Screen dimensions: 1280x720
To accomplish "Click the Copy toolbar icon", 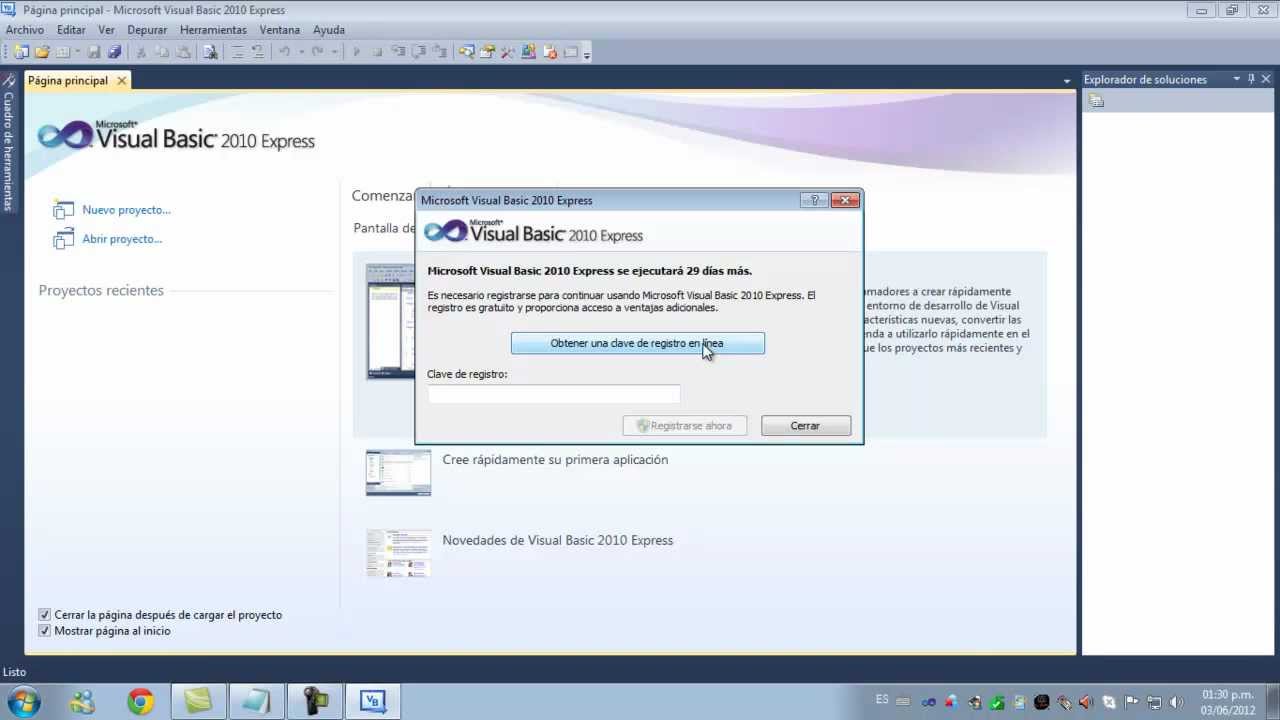I will tap(162, 51).
